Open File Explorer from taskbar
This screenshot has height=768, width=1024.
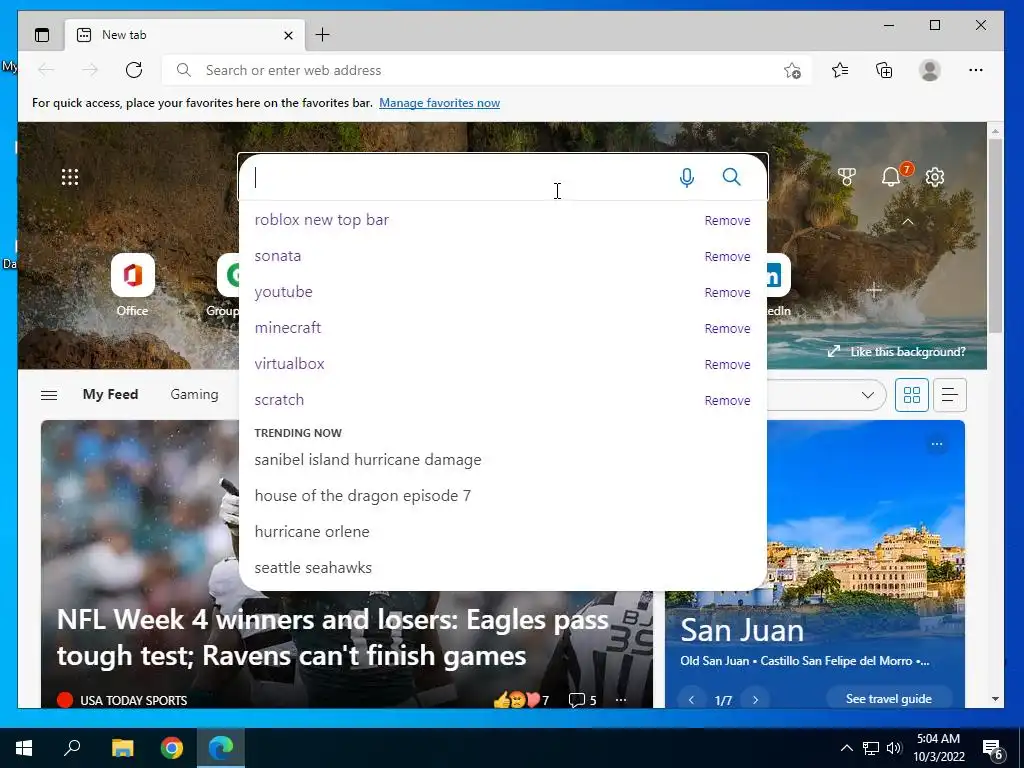pyautogui.click(x=122, y=748)
